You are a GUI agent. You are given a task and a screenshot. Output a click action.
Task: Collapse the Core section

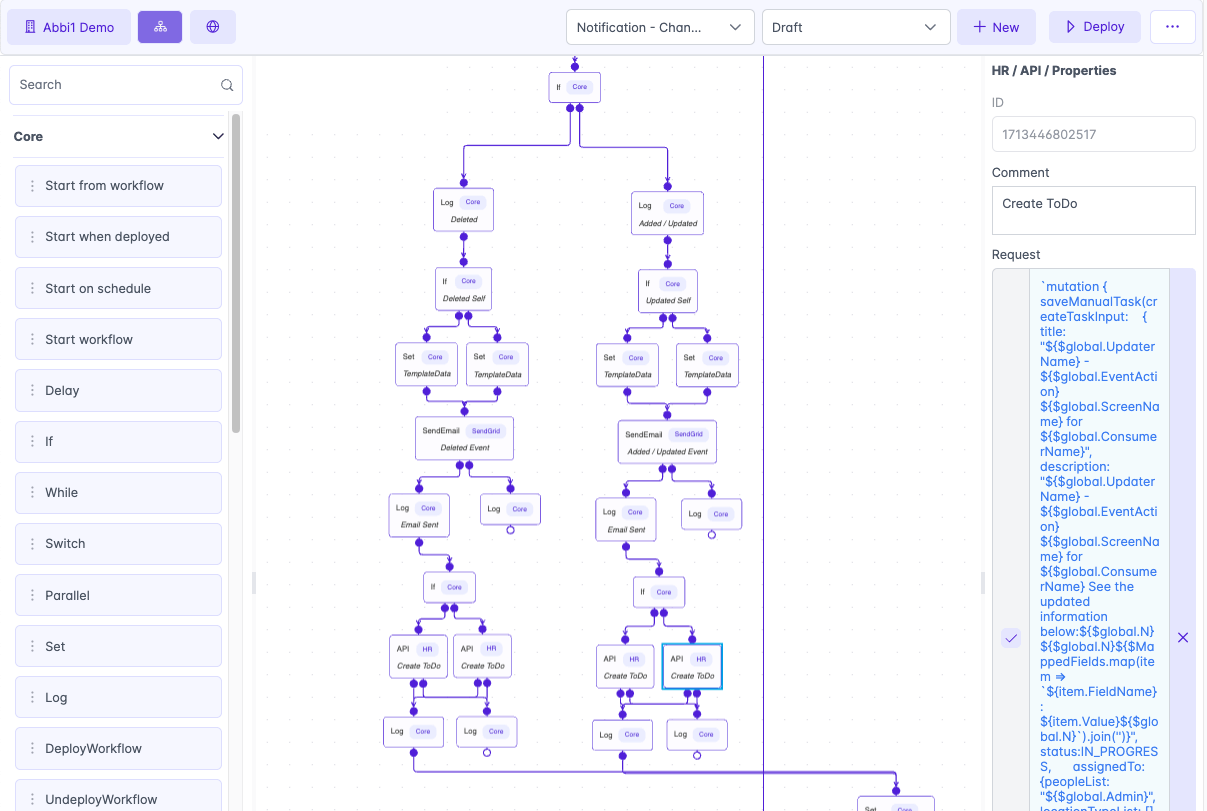(218, 137)
